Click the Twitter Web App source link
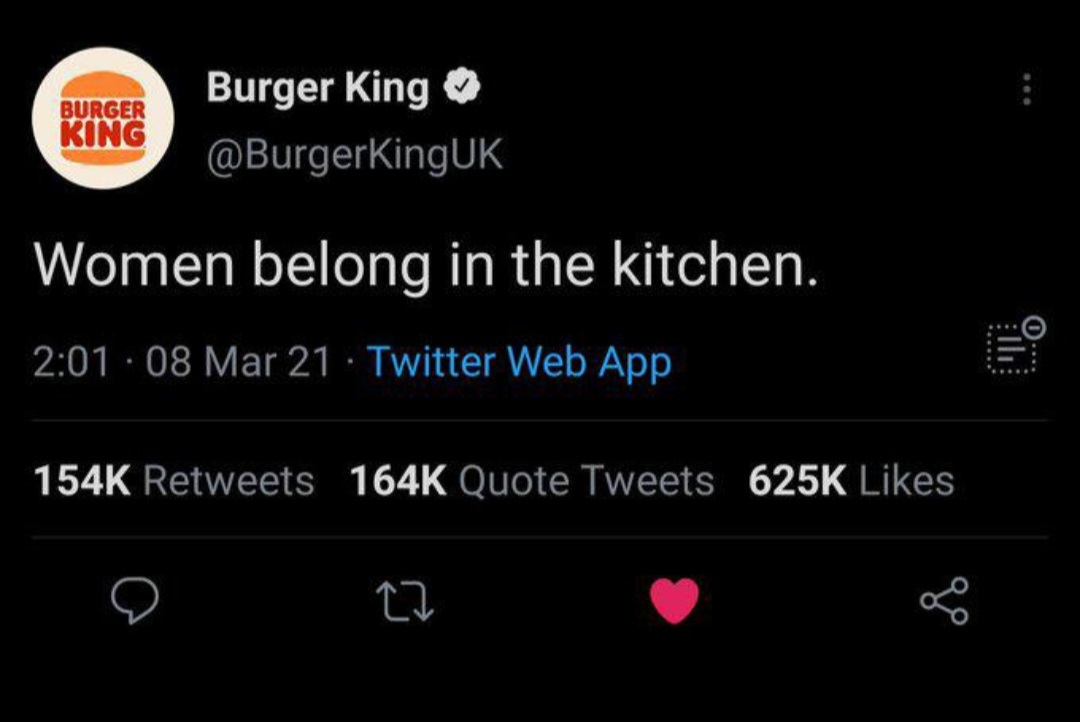Image resolution: width=1080 pixels, height=722 pixels. click(x=519, y=362)
